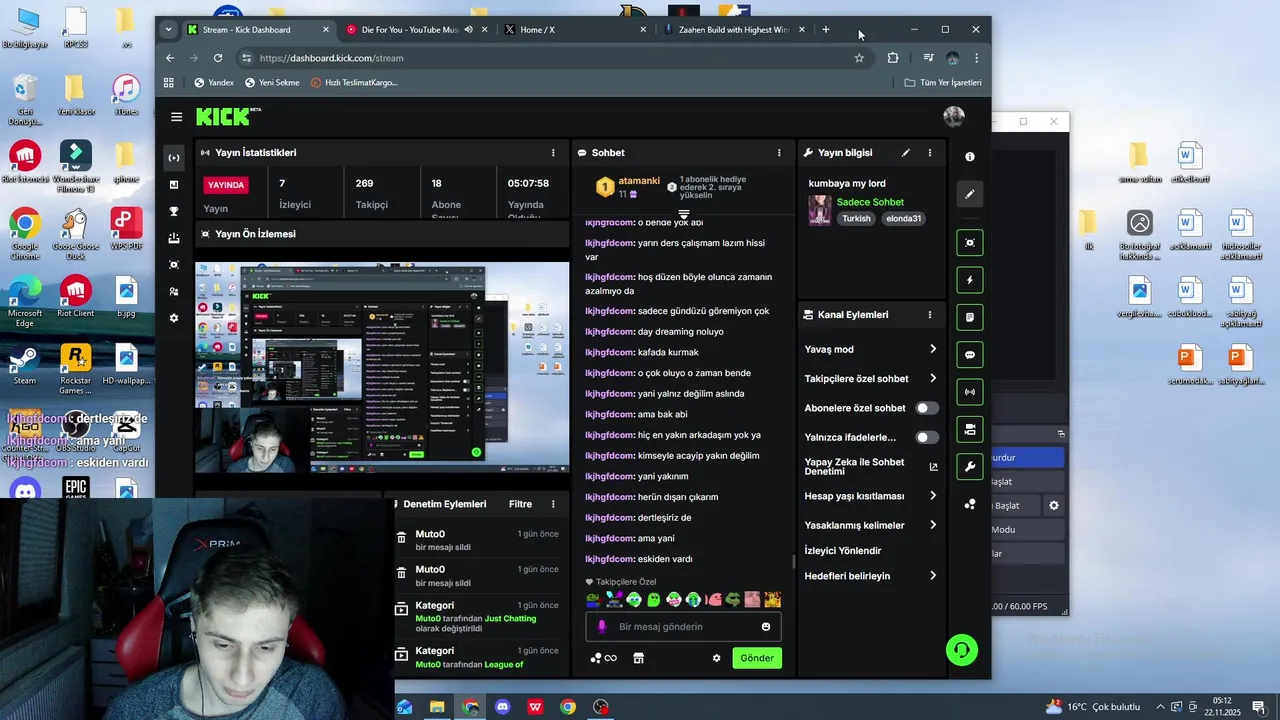This screenshot has height=720, width=1280.
Task: Click the browser address bar URL
Action: pyautogui.click(x=331, y=58)
